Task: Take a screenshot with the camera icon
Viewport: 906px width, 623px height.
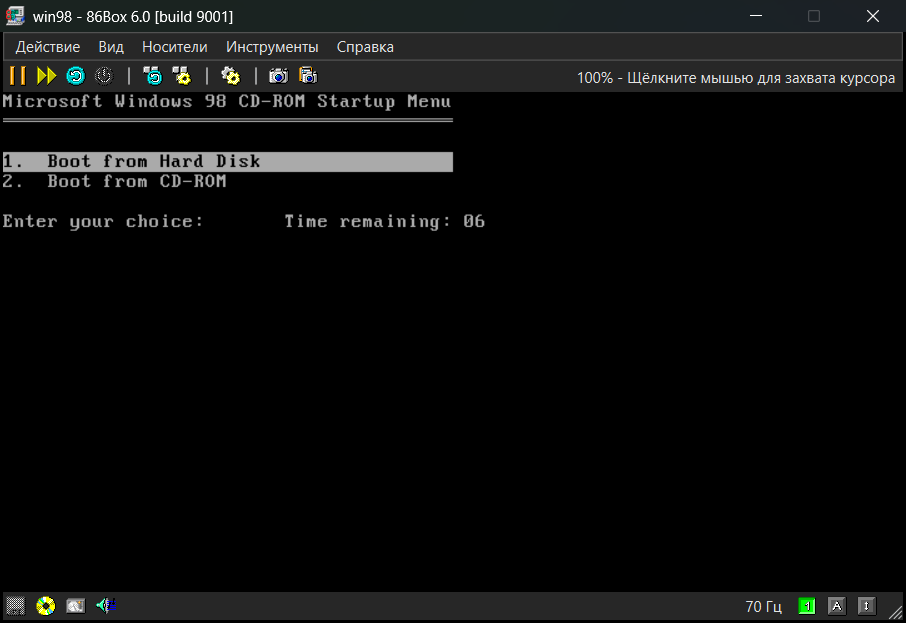Action: click(279, 76)
